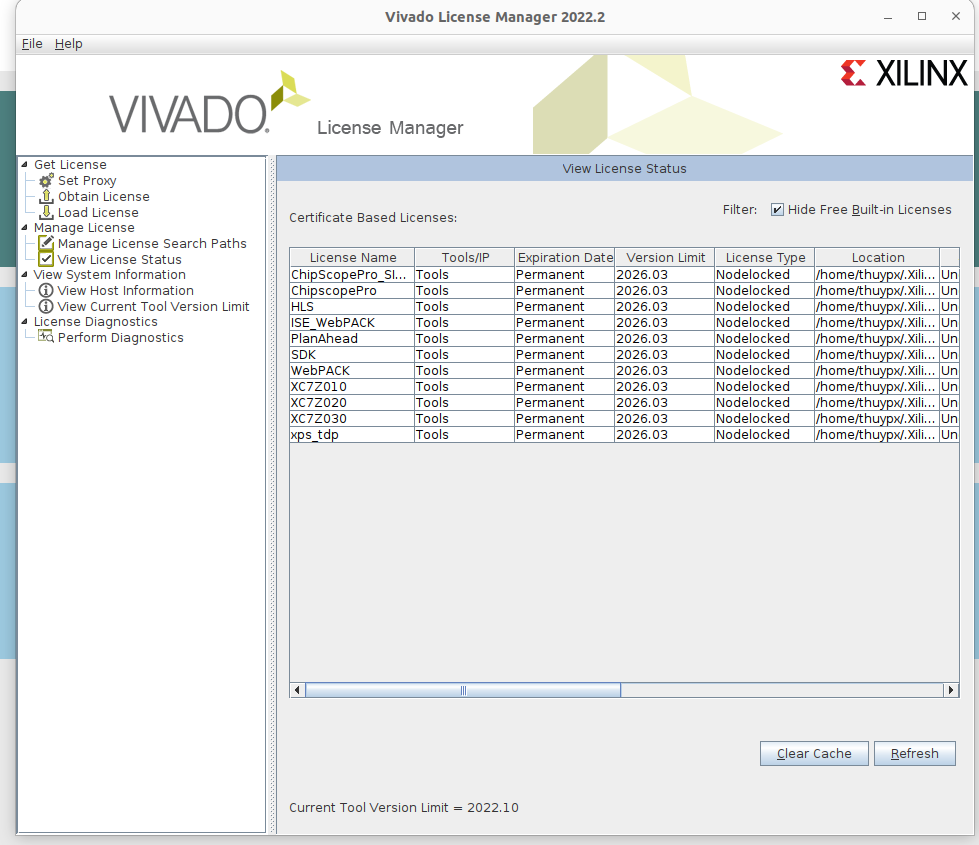Click the Expiration Date column header
This screenshot has height=845, width=979.
[x=564, y=257]
